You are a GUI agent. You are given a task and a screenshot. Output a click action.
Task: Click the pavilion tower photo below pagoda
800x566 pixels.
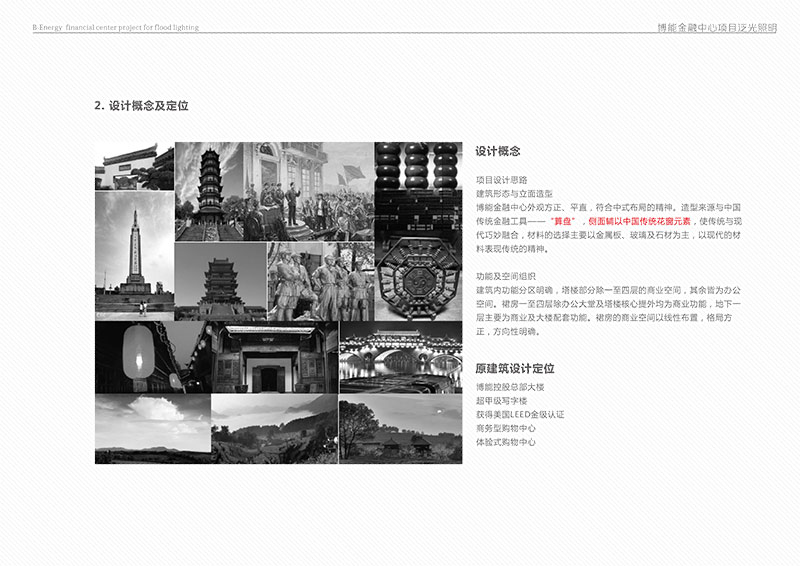tap(220, 281)
